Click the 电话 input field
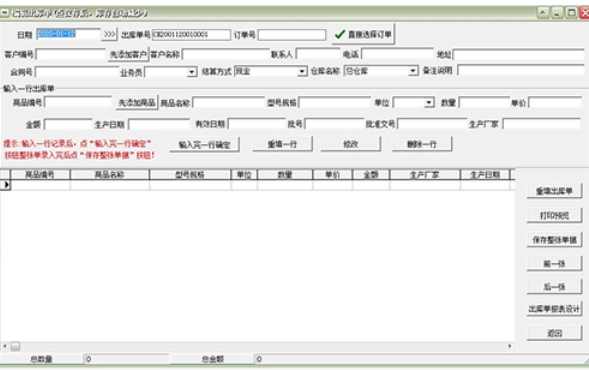The width and height of the screenshot is (589, 370). (397, 54)
